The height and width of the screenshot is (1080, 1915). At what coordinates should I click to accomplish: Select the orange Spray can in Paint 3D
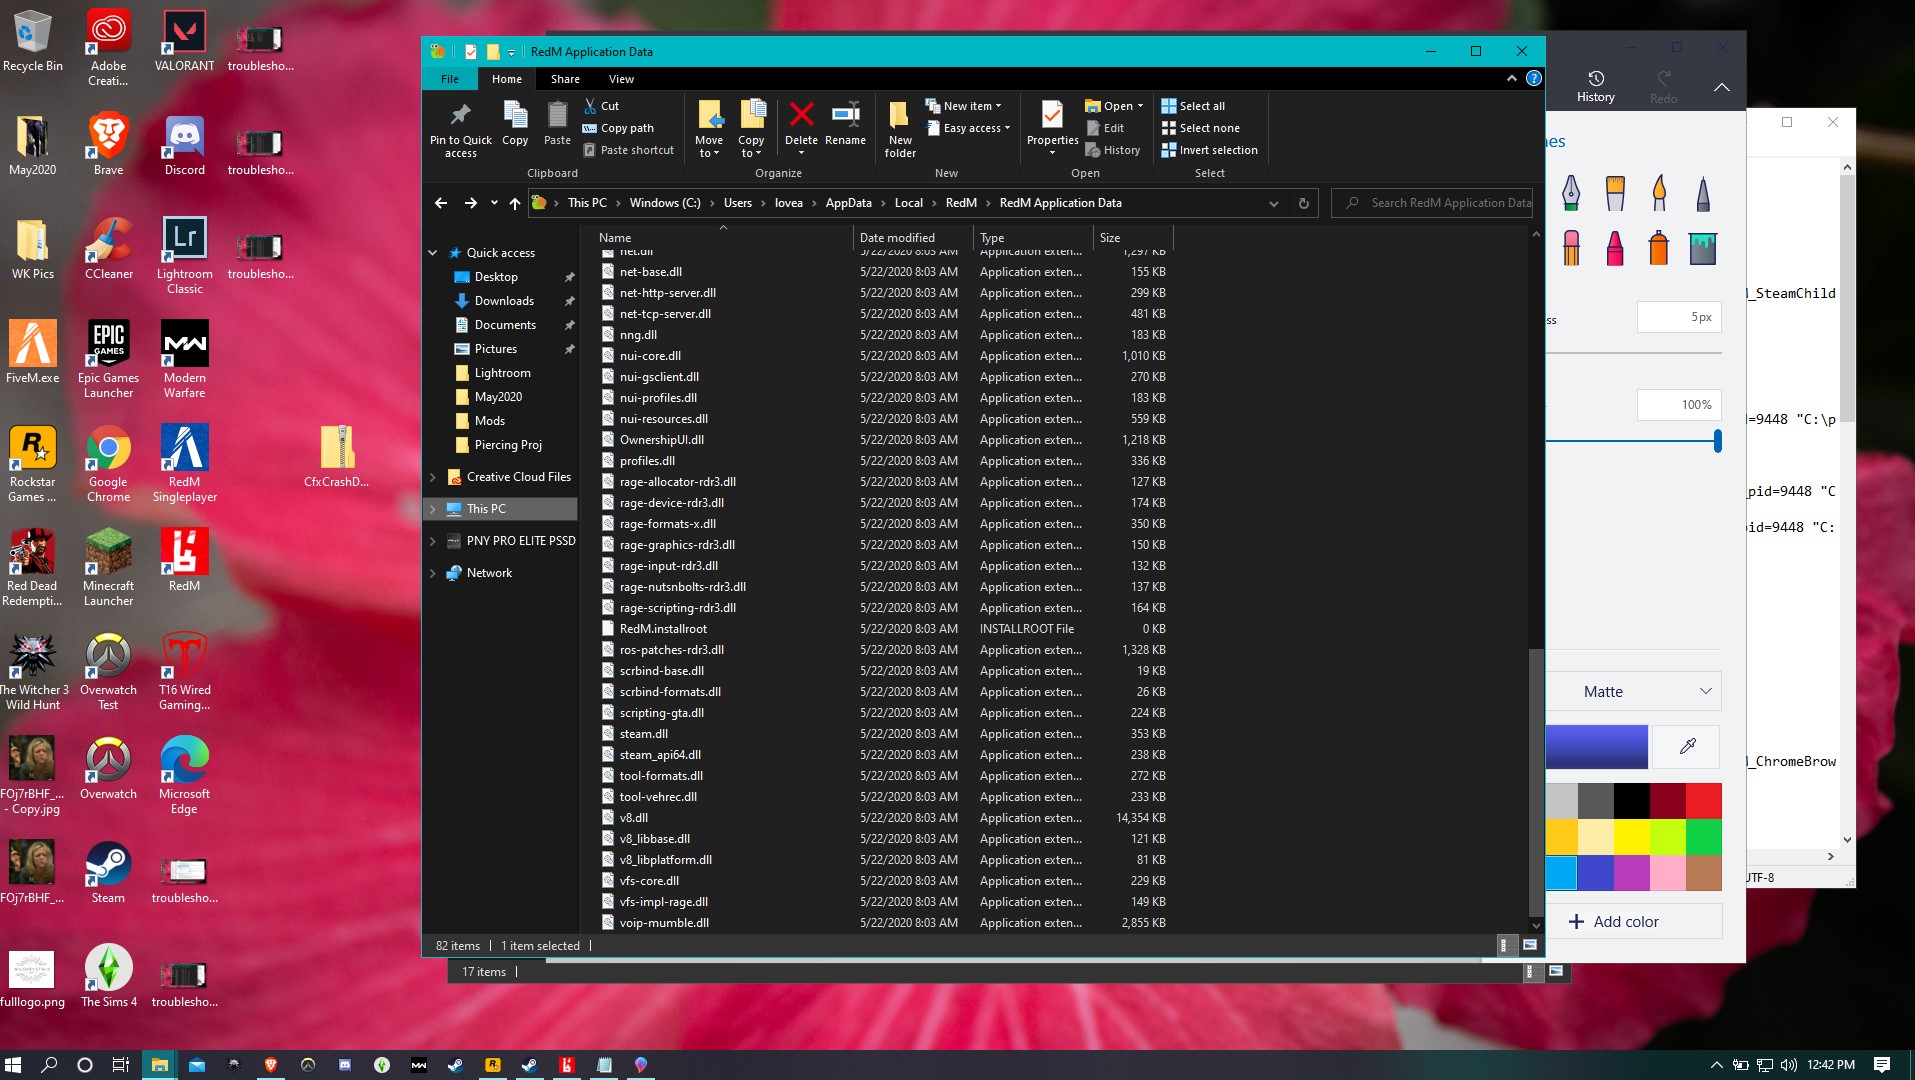tap(1659, 248)
